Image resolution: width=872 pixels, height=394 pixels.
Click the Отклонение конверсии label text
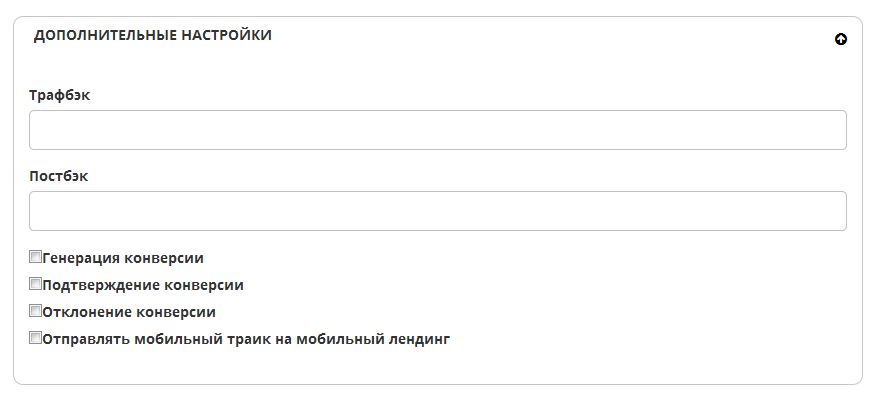129,312
